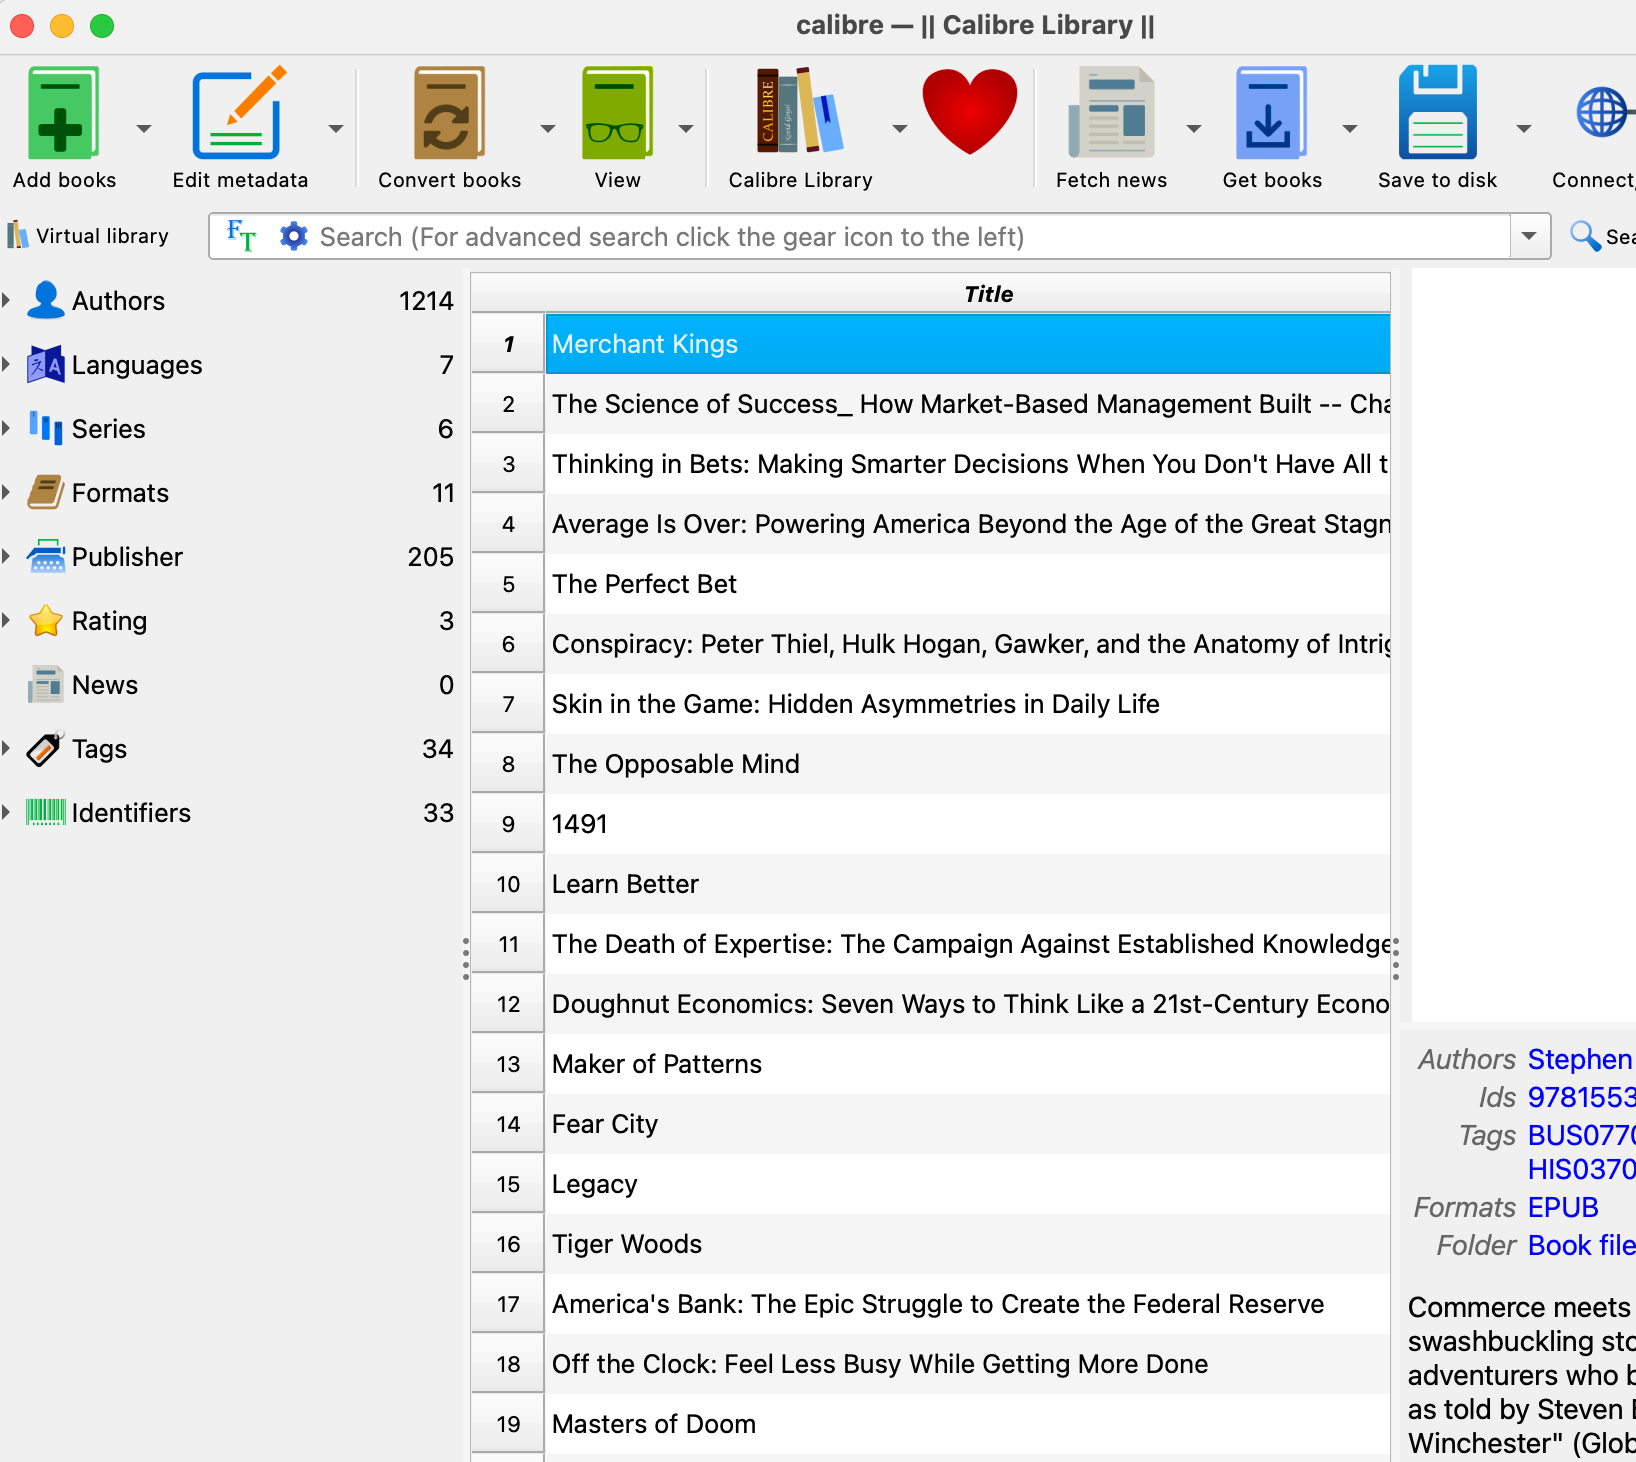This screenshot has height=1462, width=1636.
Task: Click the HIS037 tag link
Action: [x=1581, y=1169]
